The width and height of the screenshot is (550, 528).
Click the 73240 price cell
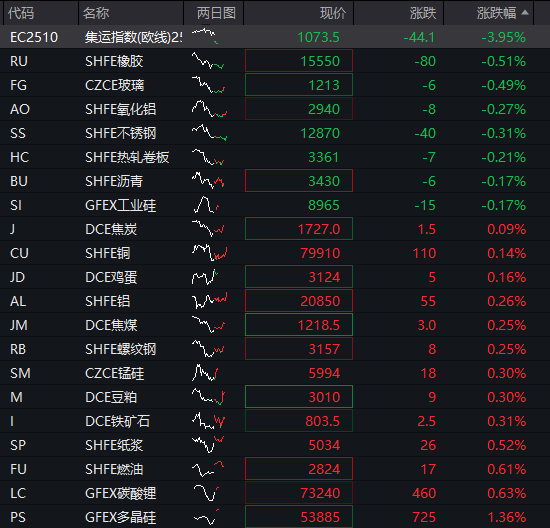[299, 493]
